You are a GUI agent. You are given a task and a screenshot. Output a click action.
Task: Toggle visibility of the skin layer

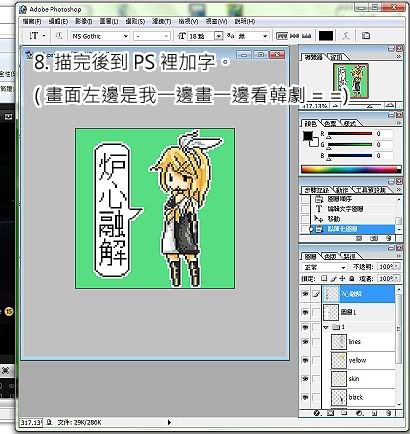pos(305,379)
